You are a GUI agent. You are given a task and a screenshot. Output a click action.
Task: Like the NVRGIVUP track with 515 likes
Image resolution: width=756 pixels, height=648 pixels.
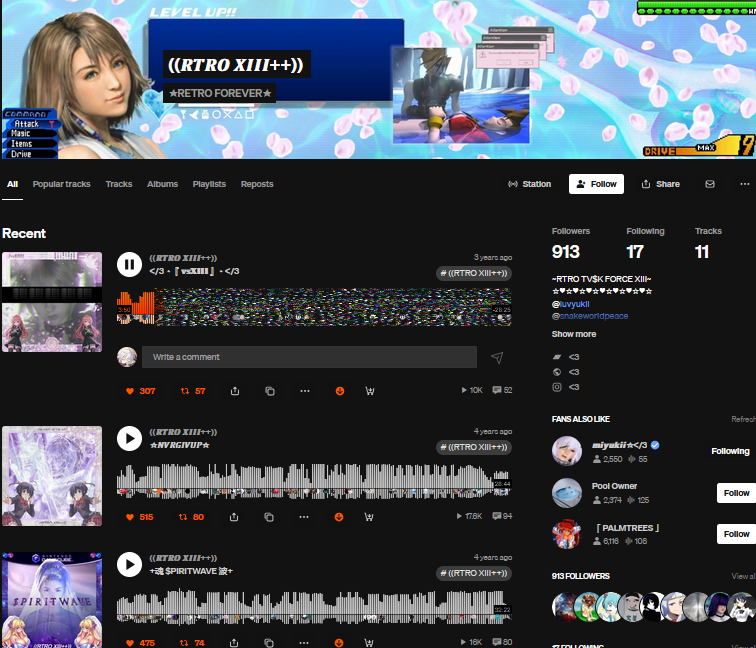pyautogui.click(x=139, y=517)
